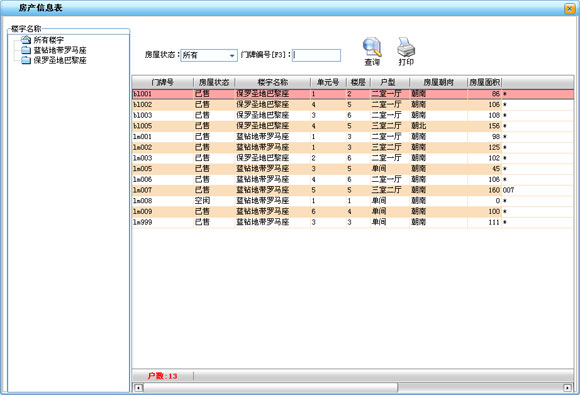Screen dimensions: 580x395
Task: Select the row with door number b1001
Action: pos(353,94)
